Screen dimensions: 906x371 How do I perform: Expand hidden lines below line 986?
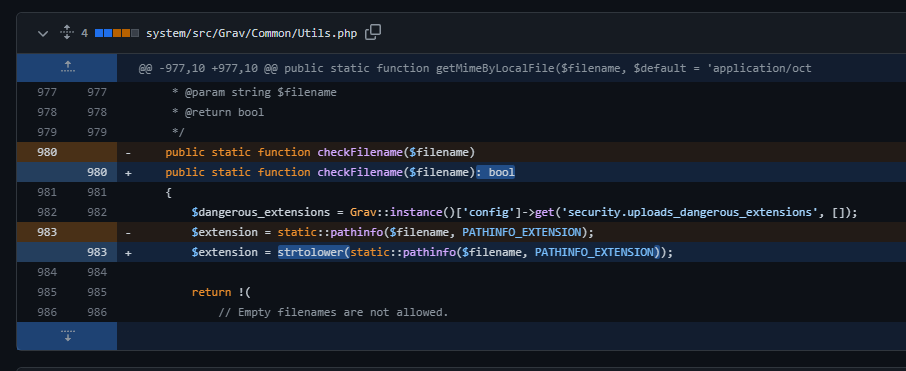tap(67, 336)
